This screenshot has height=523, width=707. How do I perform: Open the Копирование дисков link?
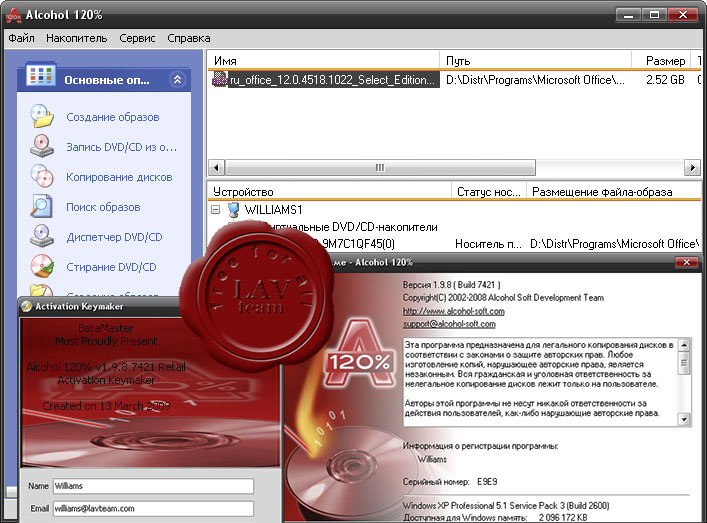(x=119, y=177)
